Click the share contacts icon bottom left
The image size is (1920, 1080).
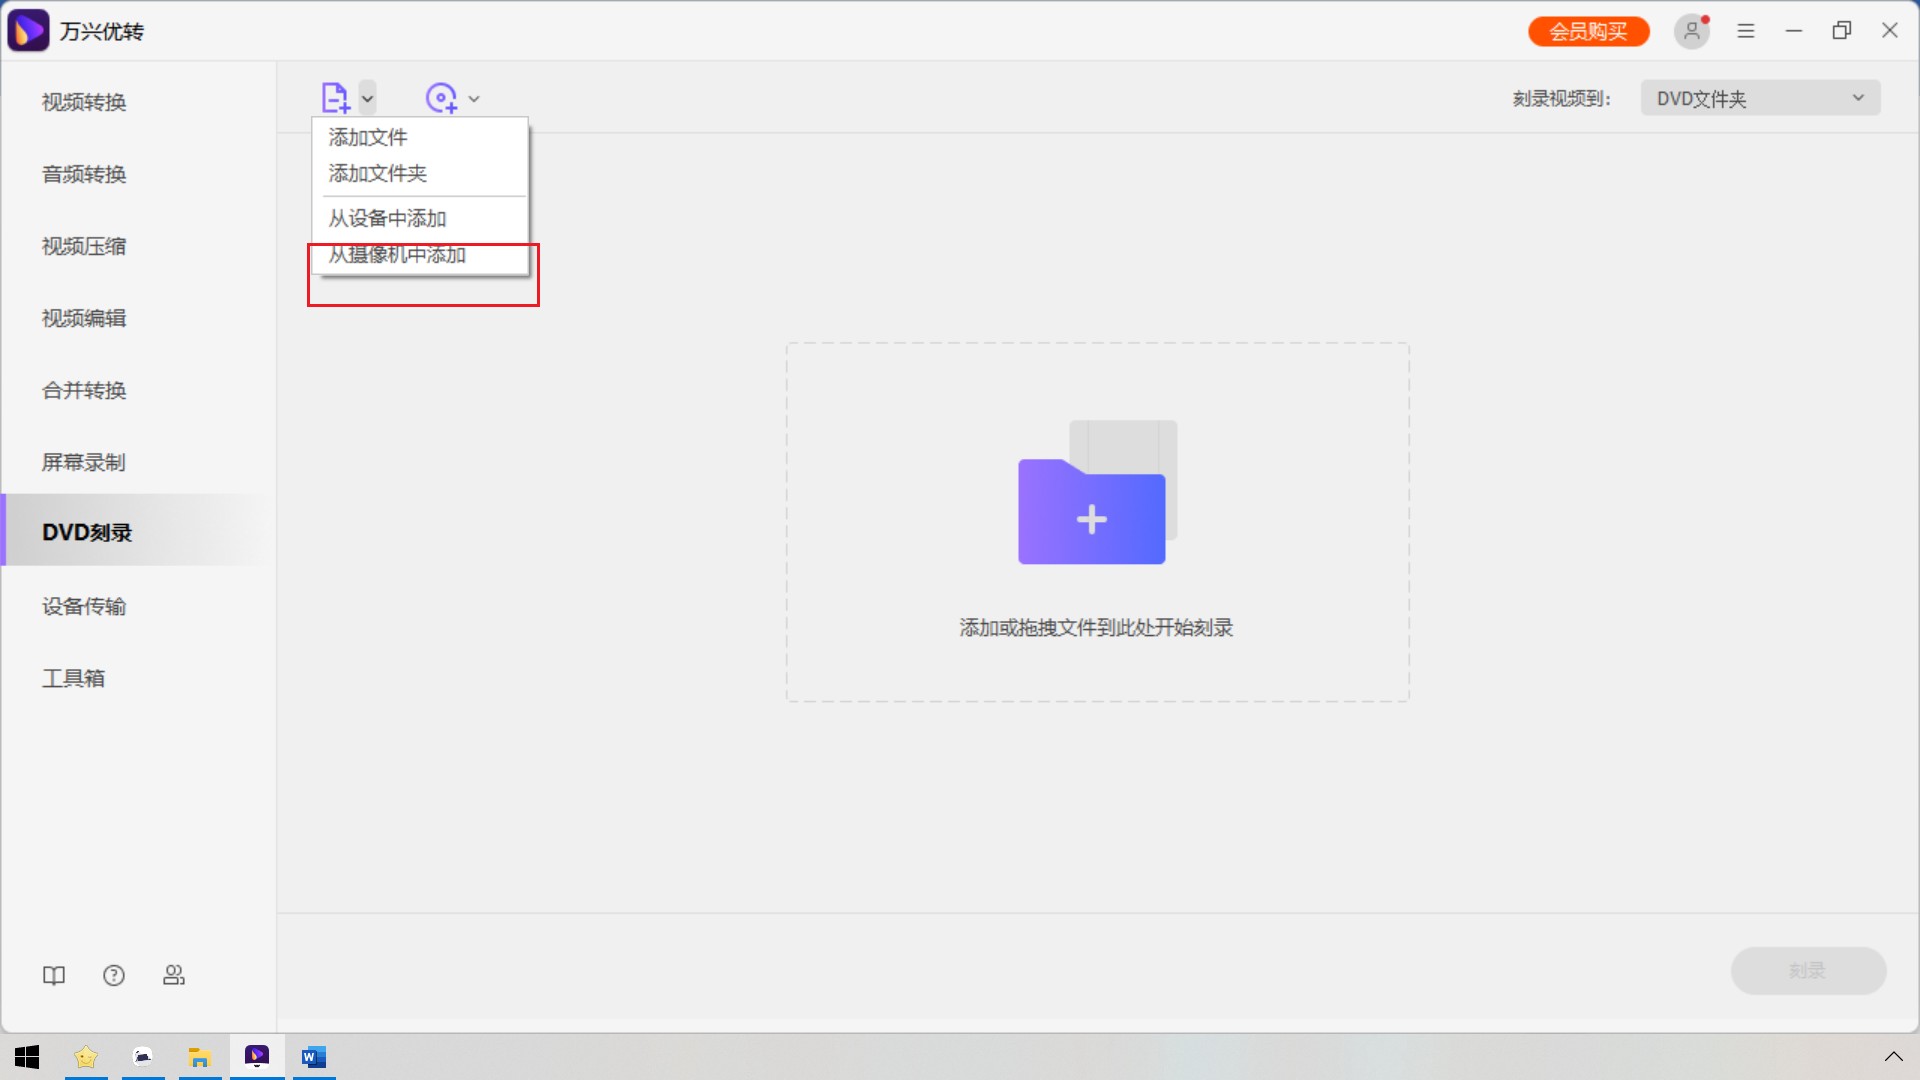[x=174, y=975]
